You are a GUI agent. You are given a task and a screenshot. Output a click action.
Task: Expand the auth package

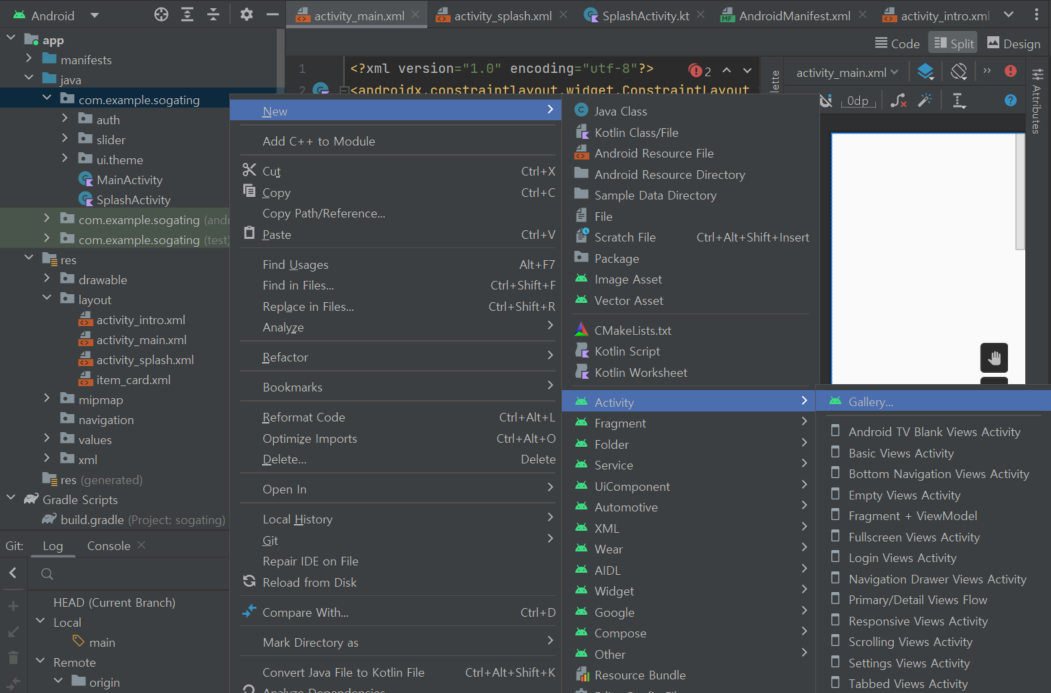point(65,119)
